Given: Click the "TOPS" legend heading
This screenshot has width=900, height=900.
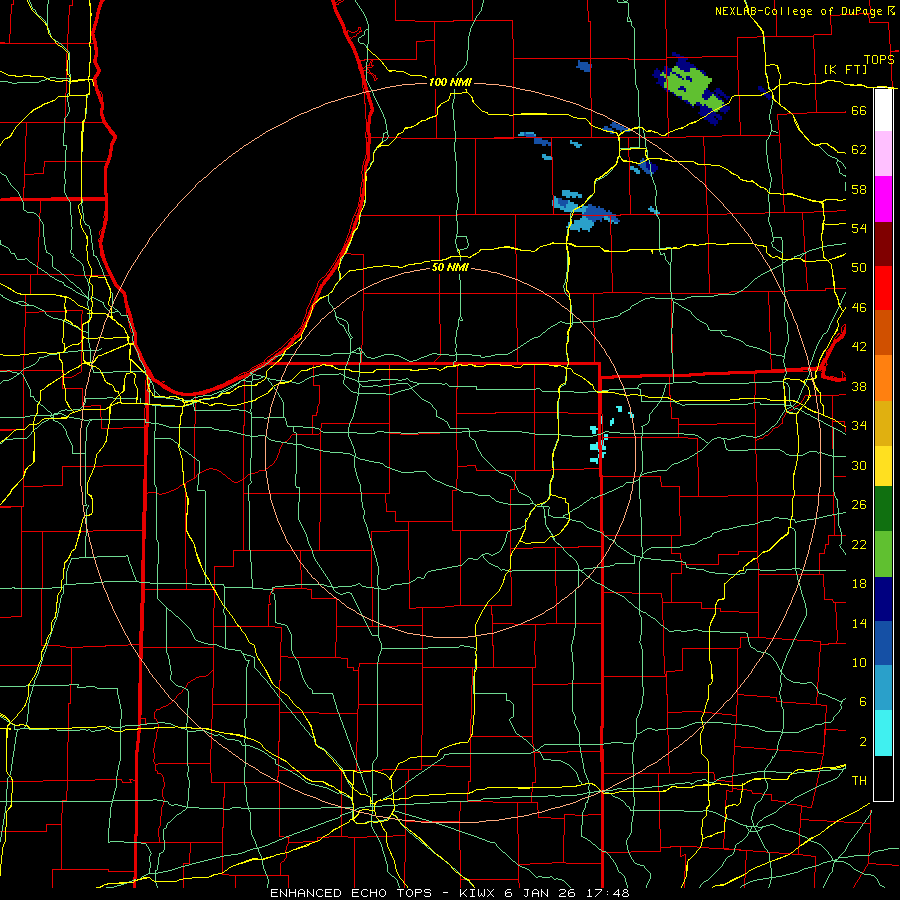Looking at the screenshot, I should pyautogui.click(x=879, y=60).
